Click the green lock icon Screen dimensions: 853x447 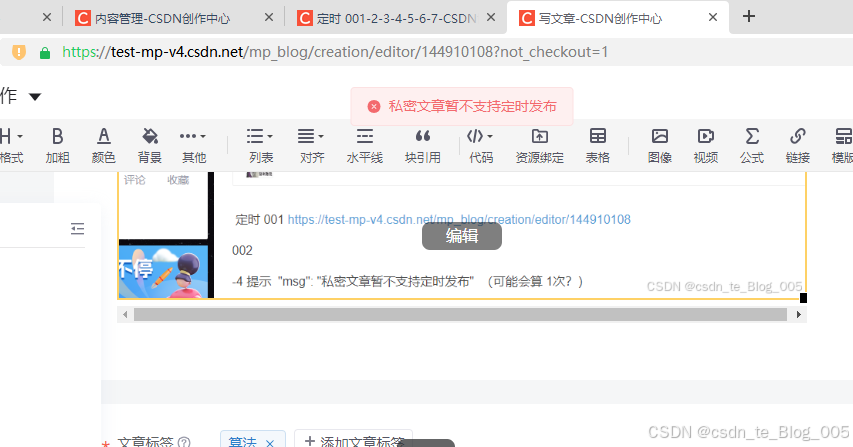pyautogui.click(x=45, y=53)
